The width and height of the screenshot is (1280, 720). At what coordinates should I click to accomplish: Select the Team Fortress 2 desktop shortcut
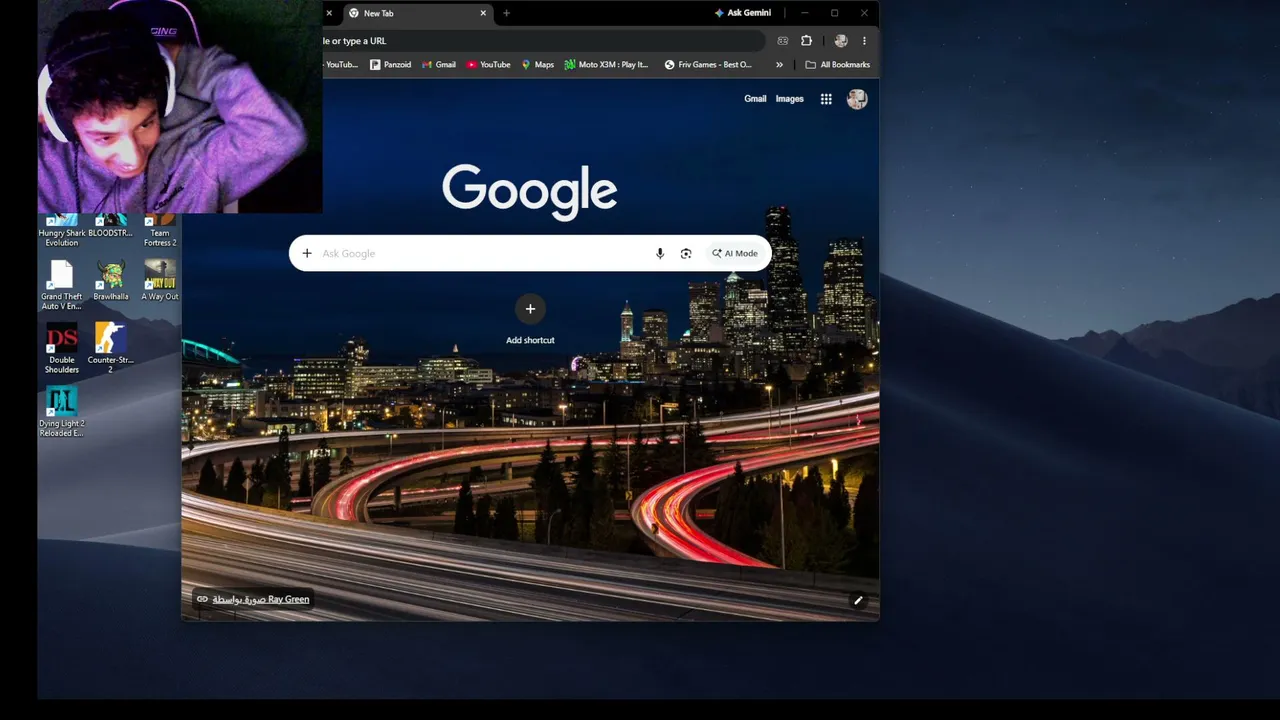coord(160,231)
